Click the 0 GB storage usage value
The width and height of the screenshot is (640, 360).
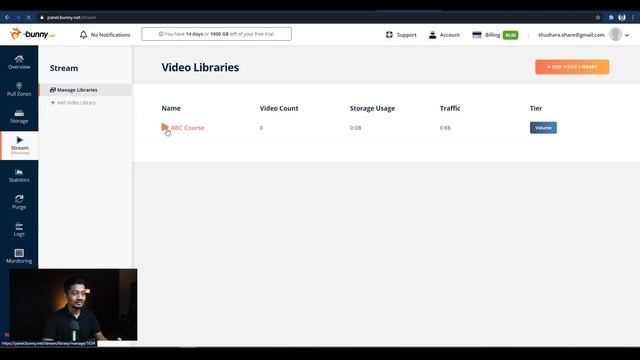point(355,128)
